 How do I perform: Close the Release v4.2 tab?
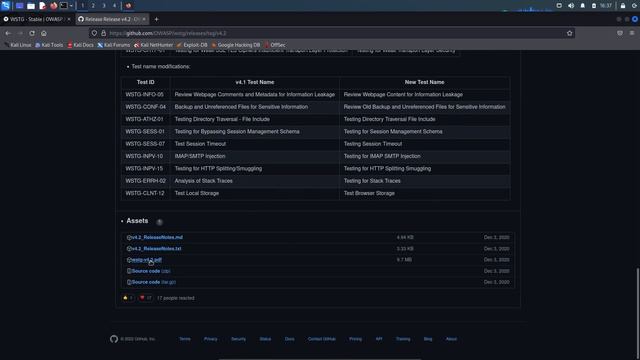click(x=144, y=19)
